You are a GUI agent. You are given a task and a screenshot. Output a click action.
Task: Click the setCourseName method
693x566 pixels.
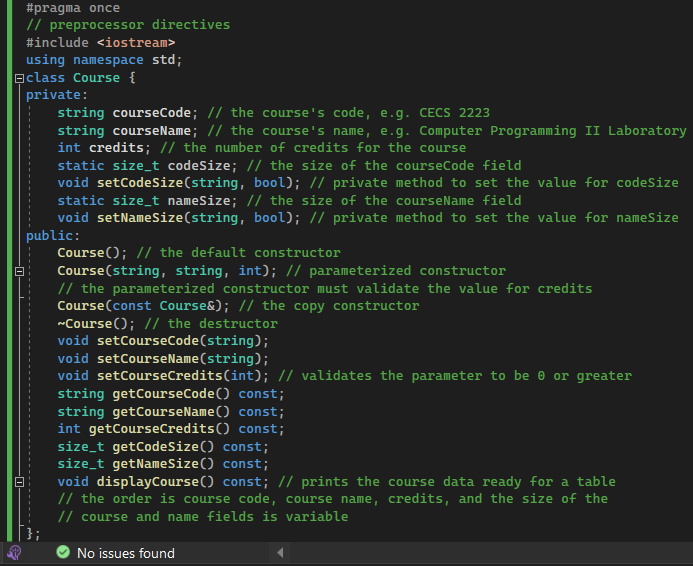148,359
